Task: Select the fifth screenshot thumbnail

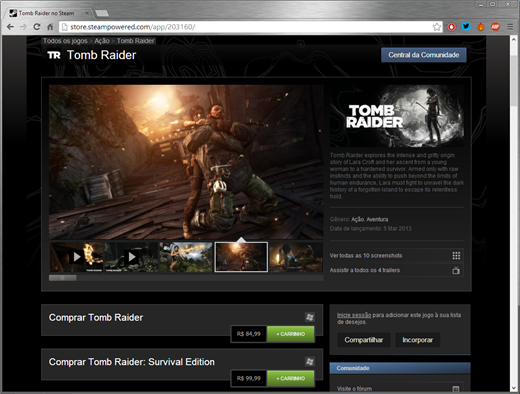Action: (x=296, y=257)
